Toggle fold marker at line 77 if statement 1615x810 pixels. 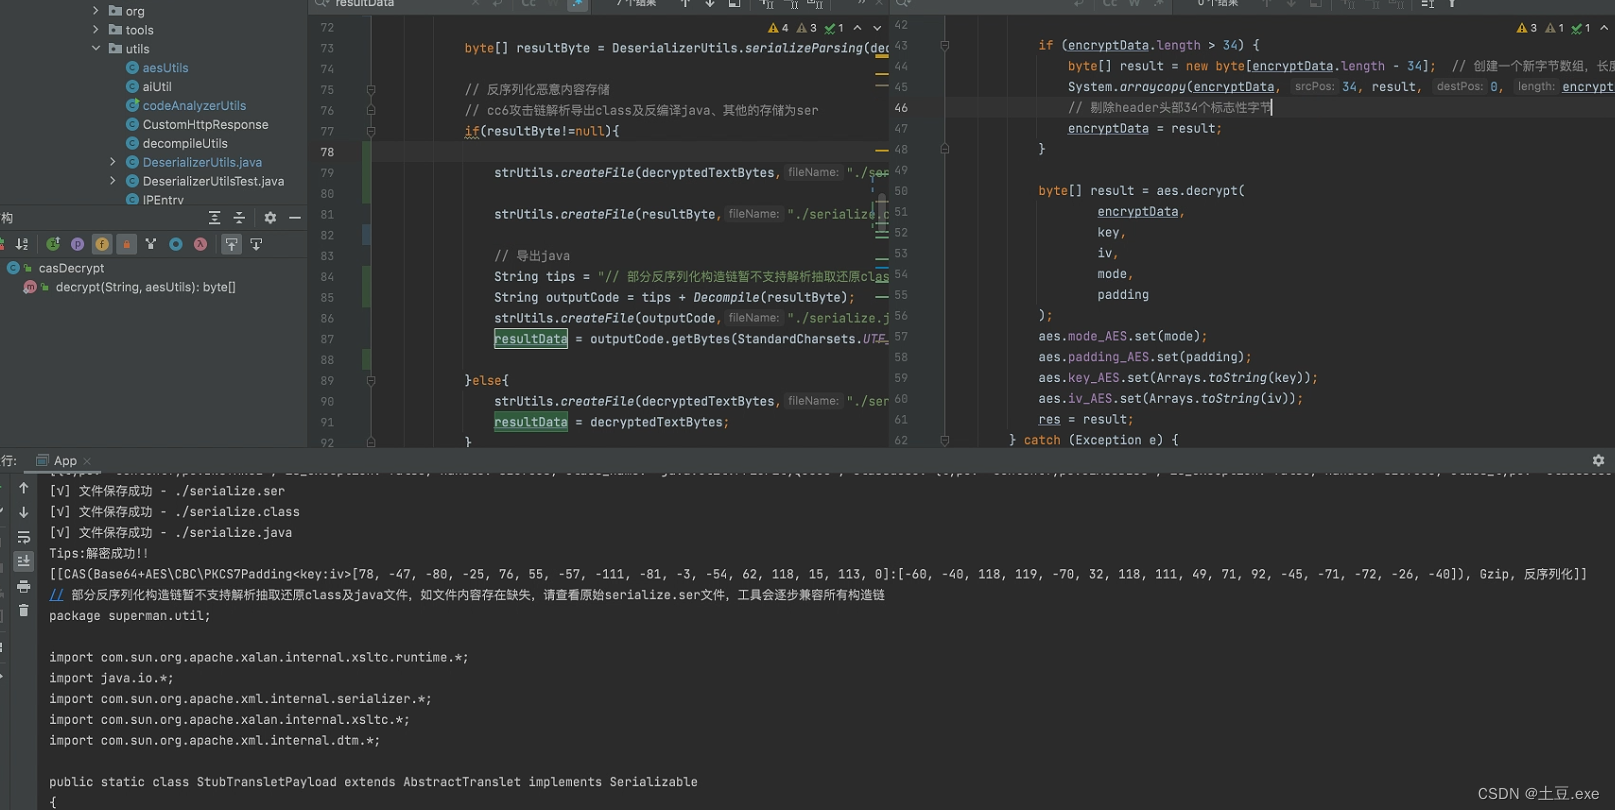coord(371,131)
